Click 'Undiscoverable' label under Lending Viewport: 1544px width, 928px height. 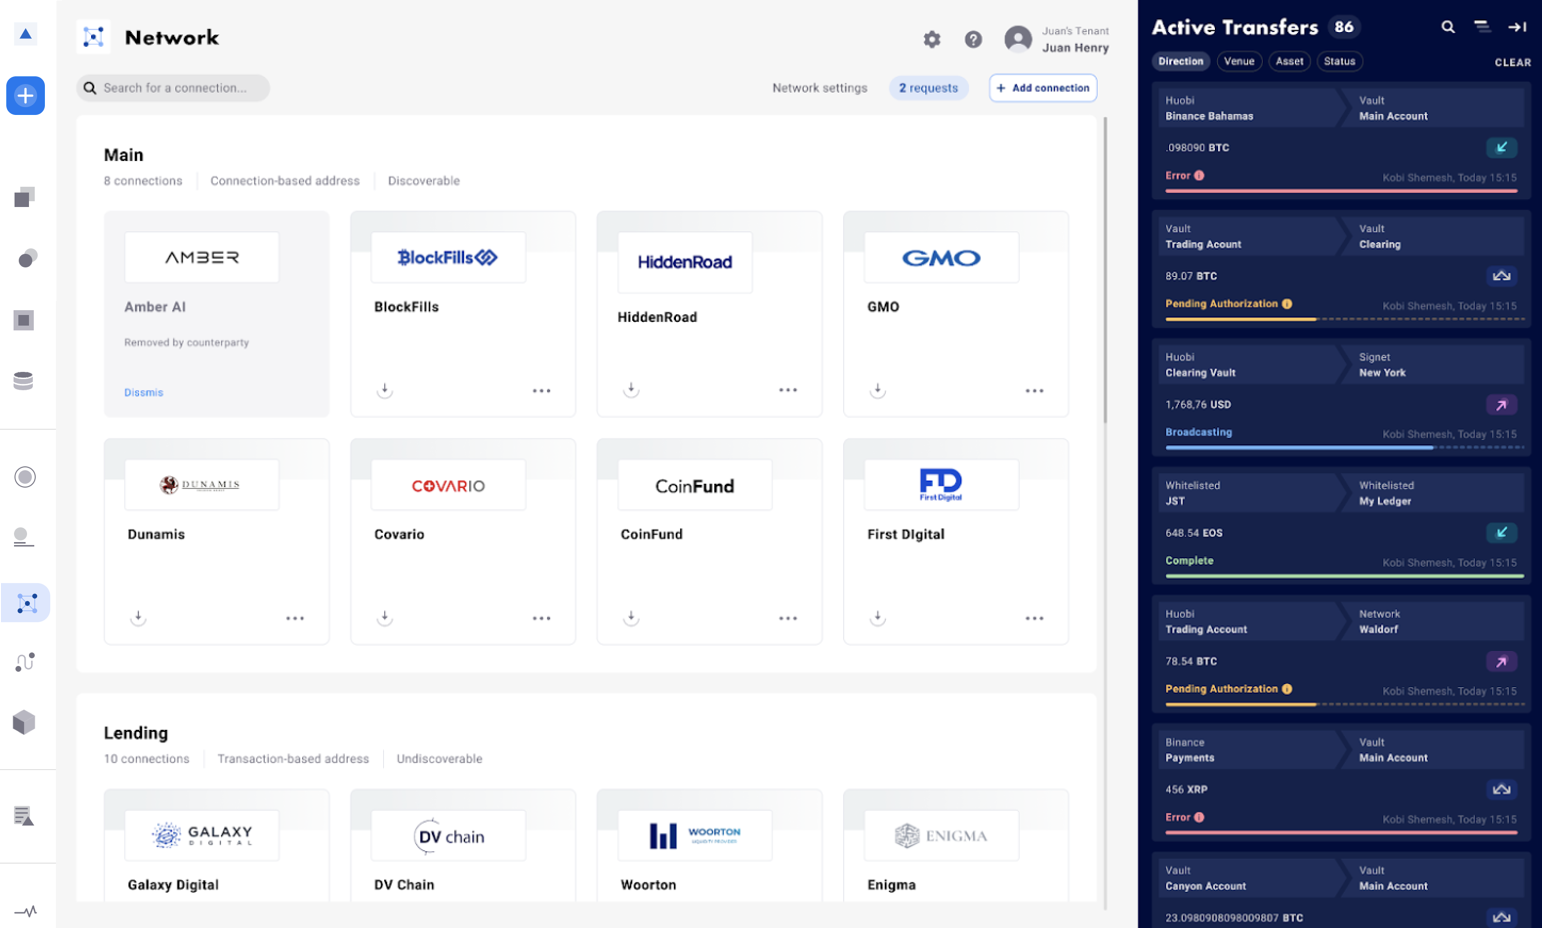pos(439,759)
